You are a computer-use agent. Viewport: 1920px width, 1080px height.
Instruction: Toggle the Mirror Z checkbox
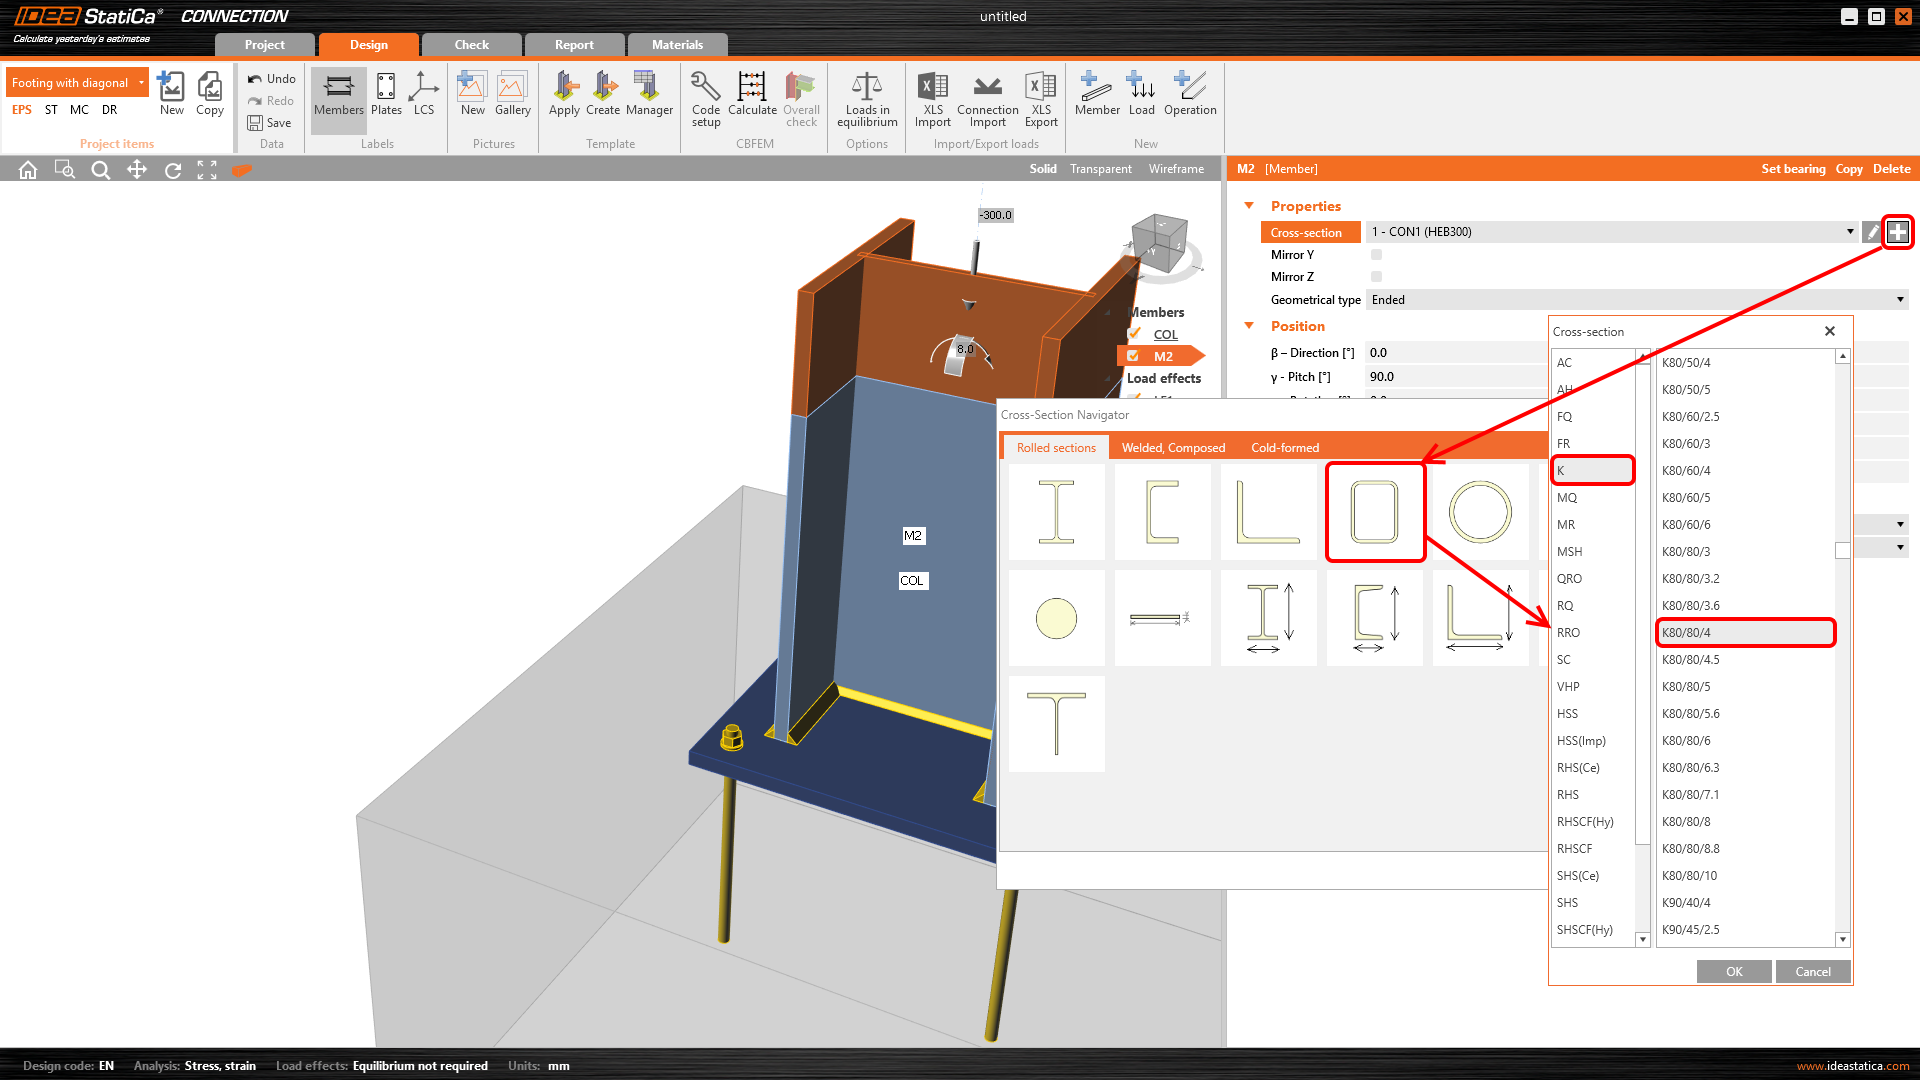tap(1377, 277)
